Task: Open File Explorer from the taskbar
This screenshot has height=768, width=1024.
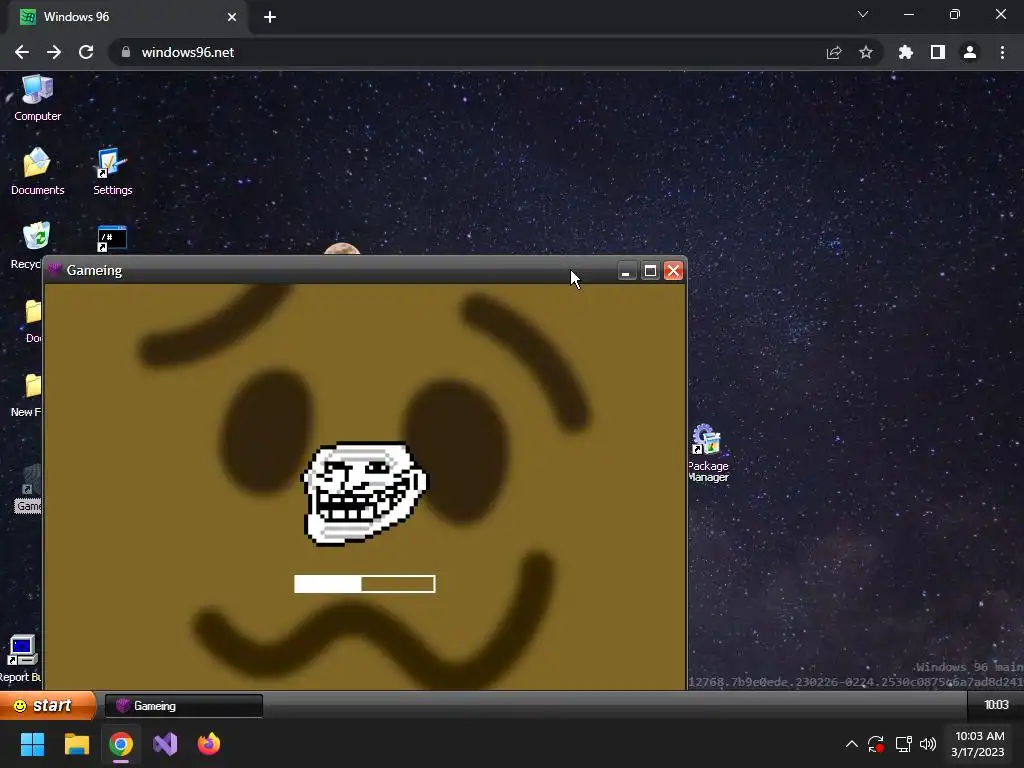Action: [76, 744]
